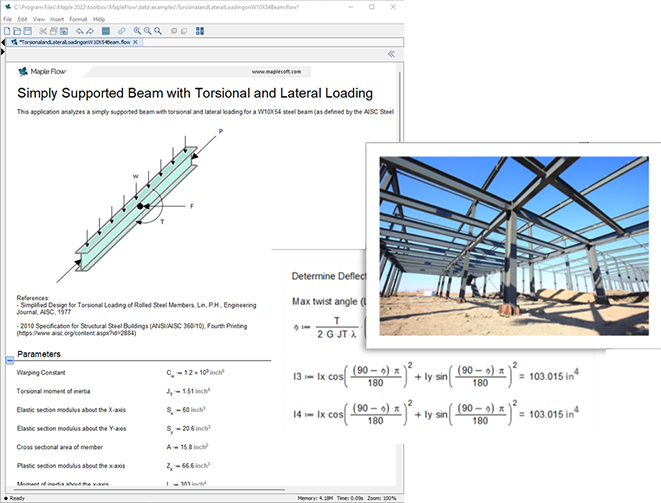Click the Cut scissors icon
The image size is (661, 503).
click(x=43, y=31)
